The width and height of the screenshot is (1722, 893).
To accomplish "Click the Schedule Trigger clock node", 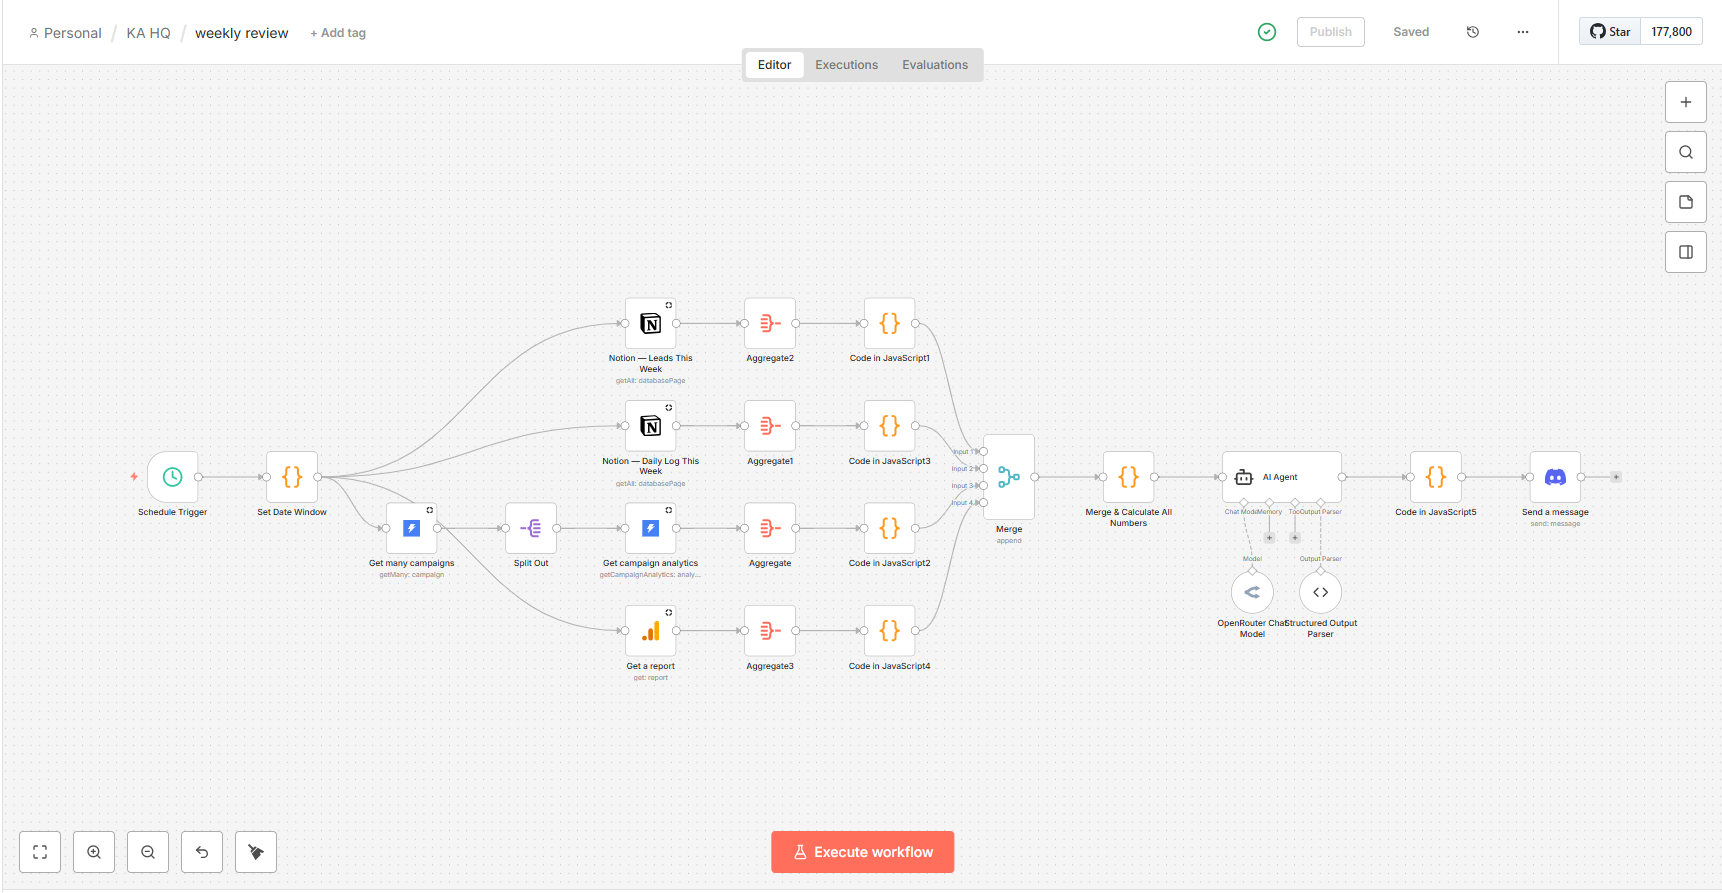I will click(172, 477).
